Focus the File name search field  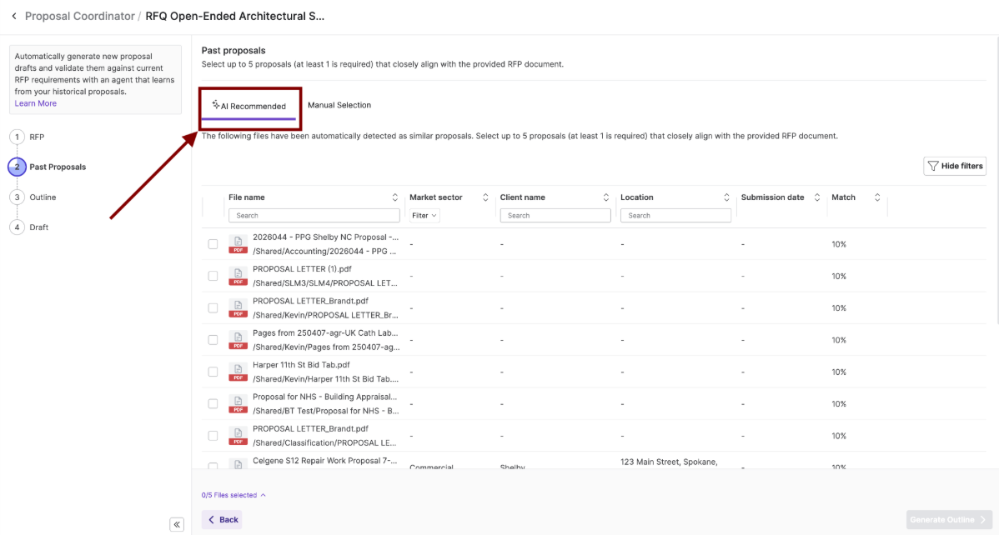coord(314,215)
